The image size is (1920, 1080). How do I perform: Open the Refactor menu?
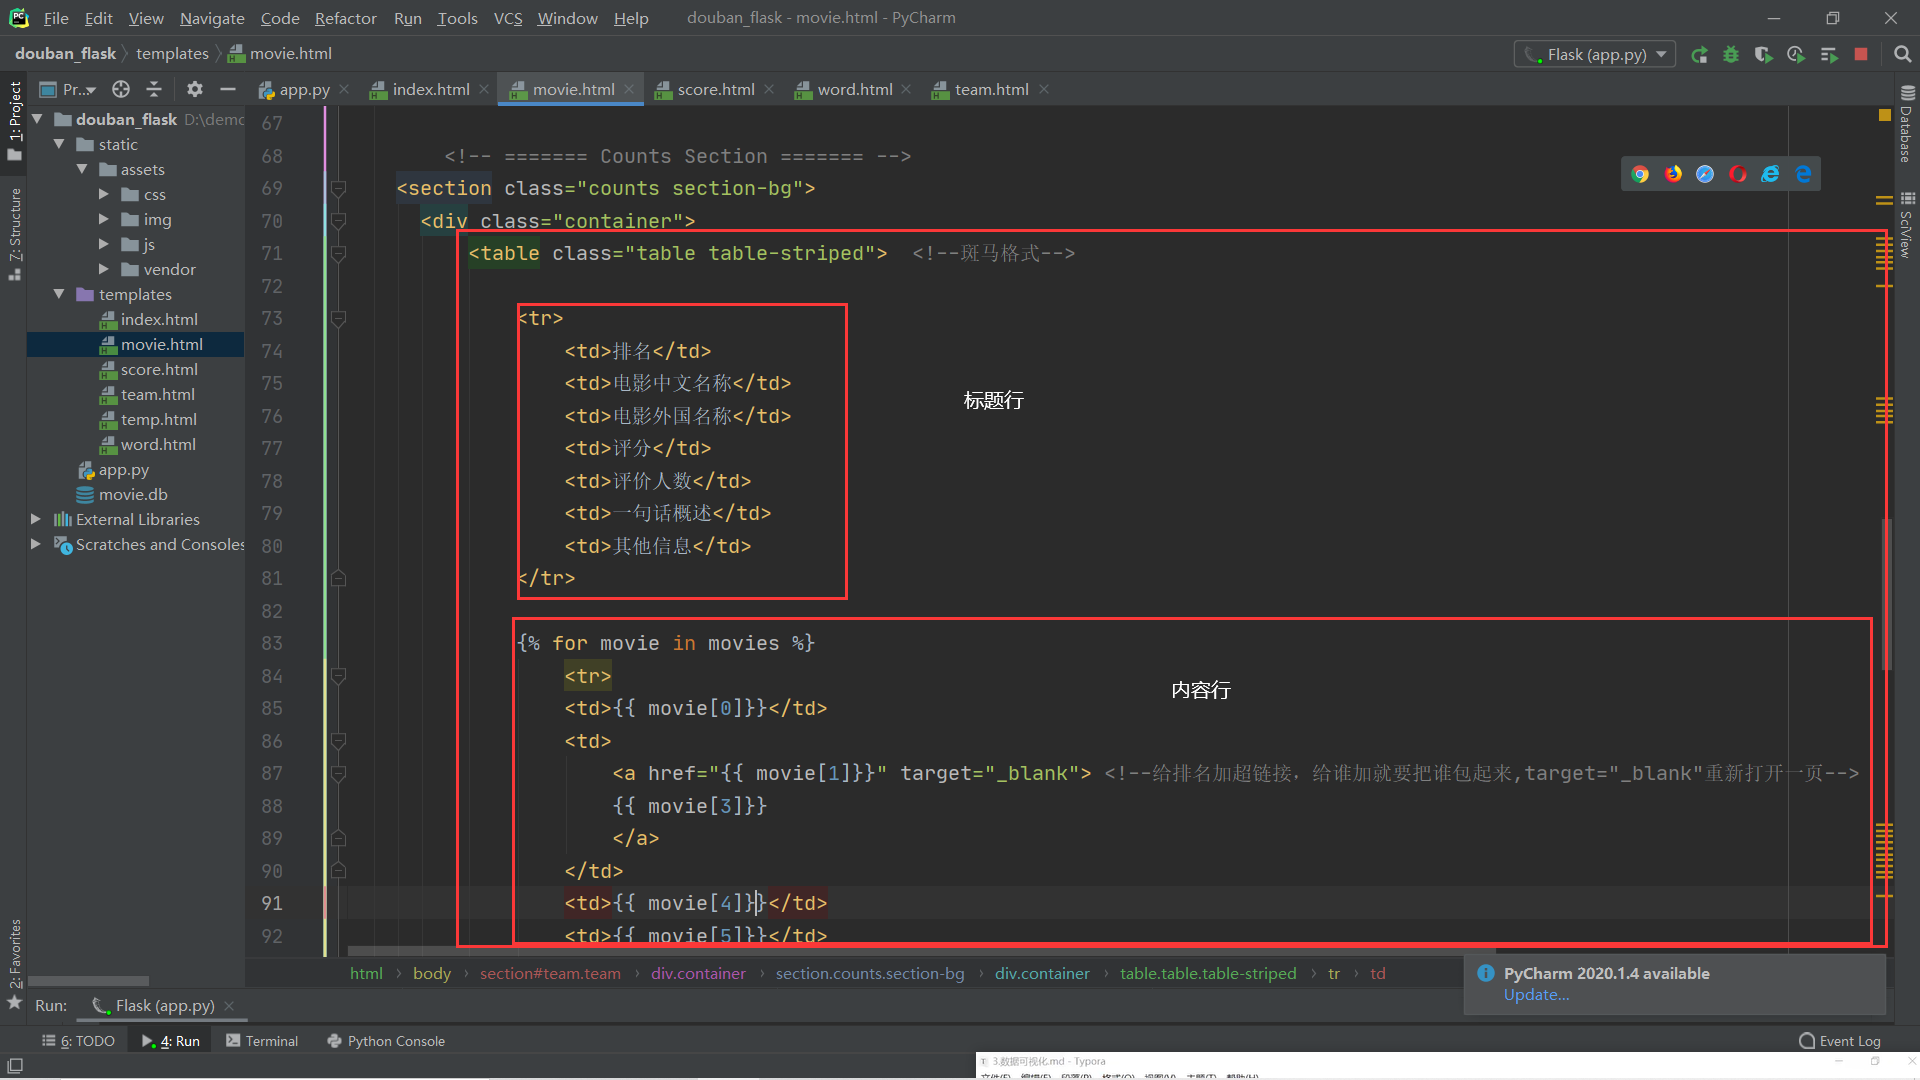pyautogui.click(x=345, y=18)
